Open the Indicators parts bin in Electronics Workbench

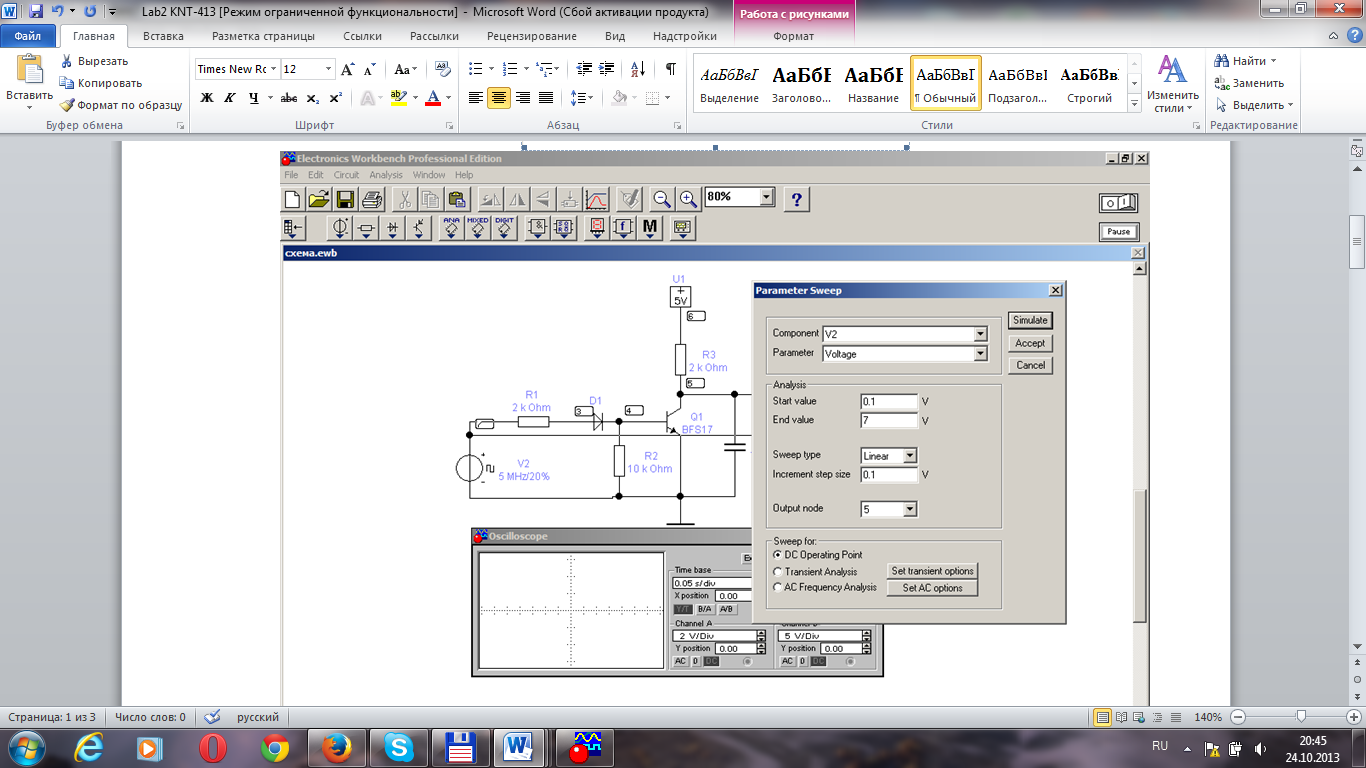597,229
